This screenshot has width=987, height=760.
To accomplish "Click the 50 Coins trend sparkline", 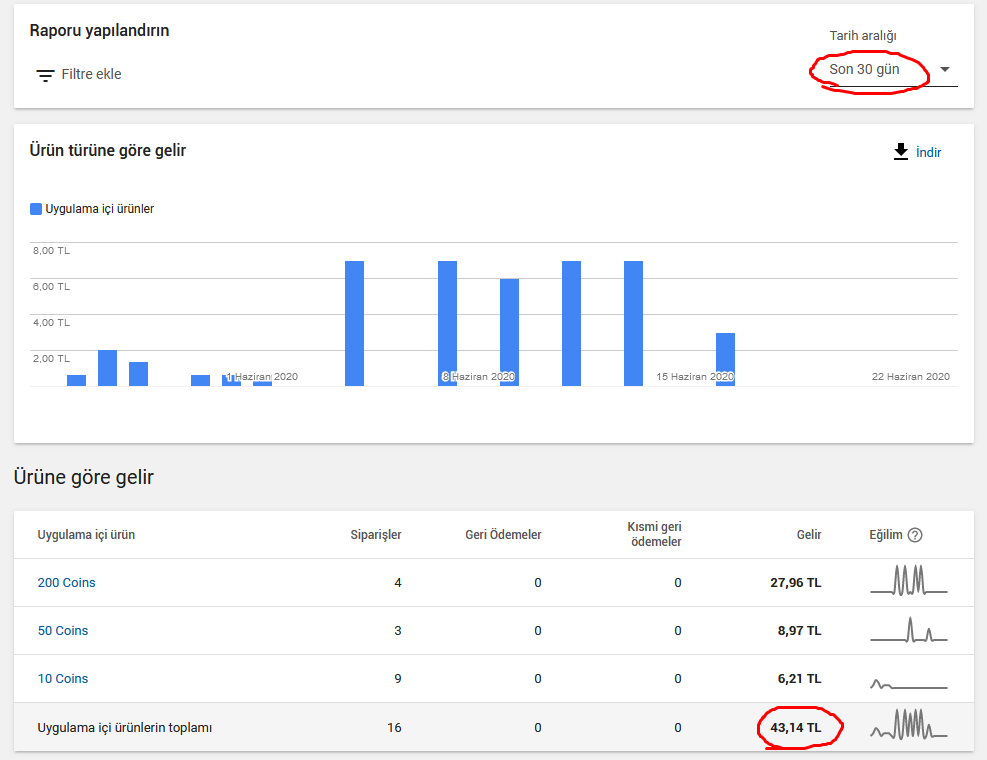I will pos(908,630).
